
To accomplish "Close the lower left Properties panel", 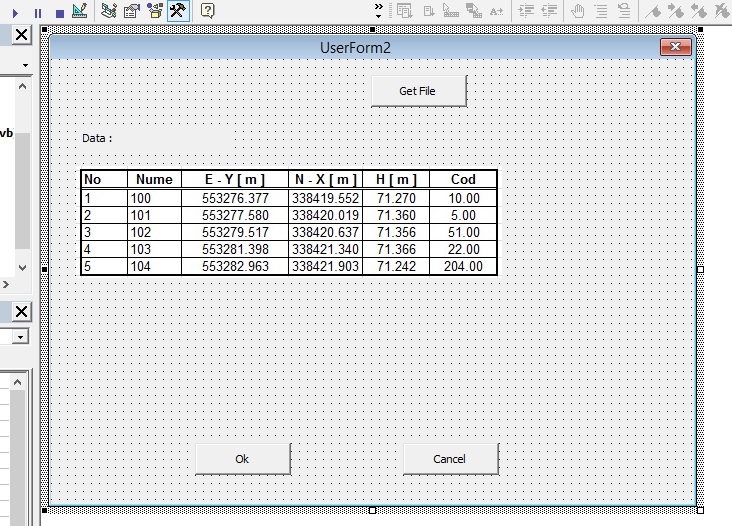I will pyautogui.click(x=21, y=311).
